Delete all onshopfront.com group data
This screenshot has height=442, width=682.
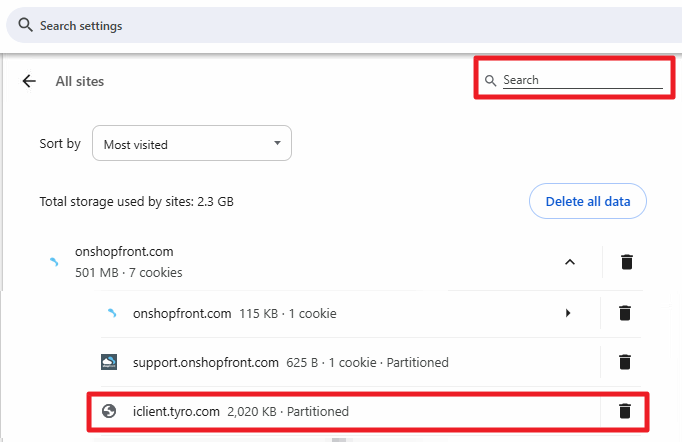tap(627, 262)
